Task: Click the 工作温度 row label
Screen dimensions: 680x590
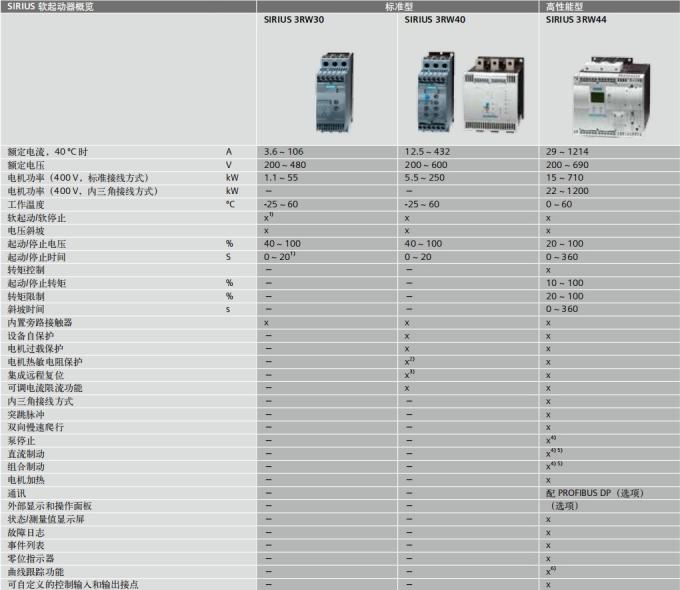Action: point(26,204)
